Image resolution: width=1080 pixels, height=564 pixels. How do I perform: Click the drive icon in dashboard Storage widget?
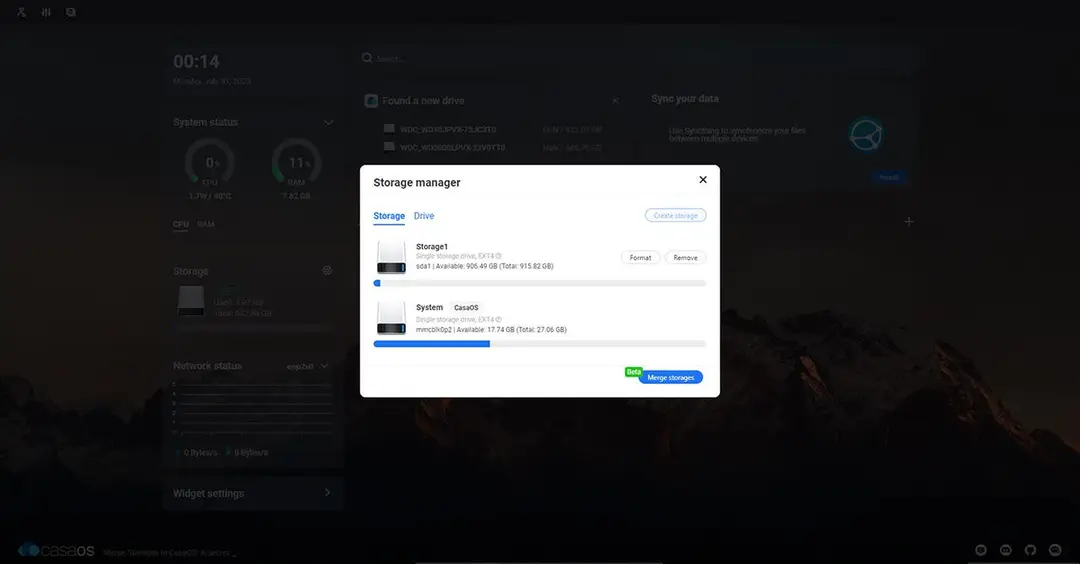point(191,301)
